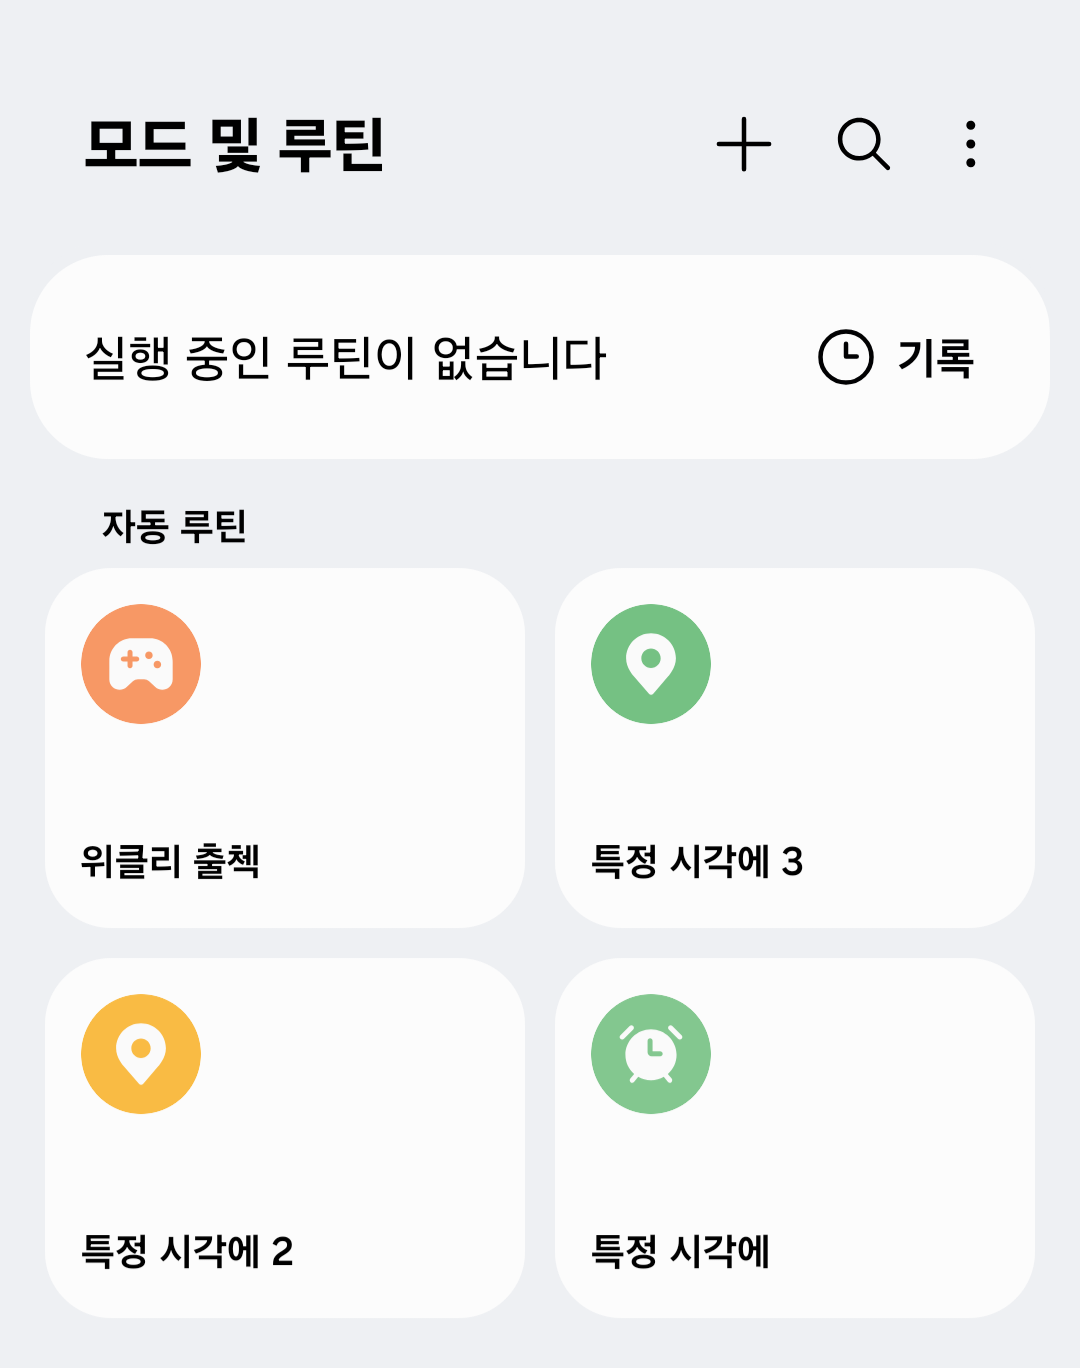This screenshot has width=1080, height=1368.
Task: Open the 기록 history link
Action: [936, 357]
